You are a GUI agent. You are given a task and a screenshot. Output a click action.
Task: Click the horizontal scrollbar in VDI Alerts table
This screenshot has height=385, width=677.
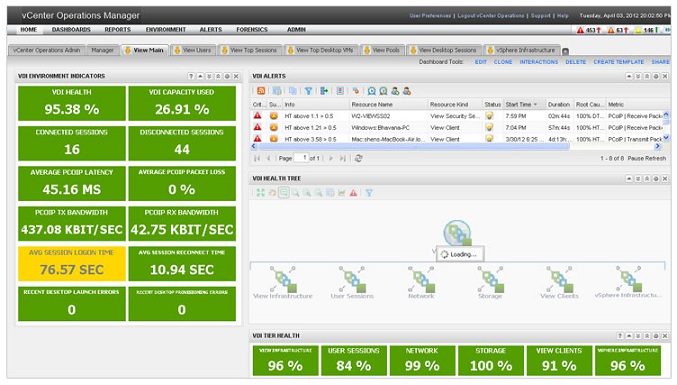pyautogui.click(x=414, y=147)
